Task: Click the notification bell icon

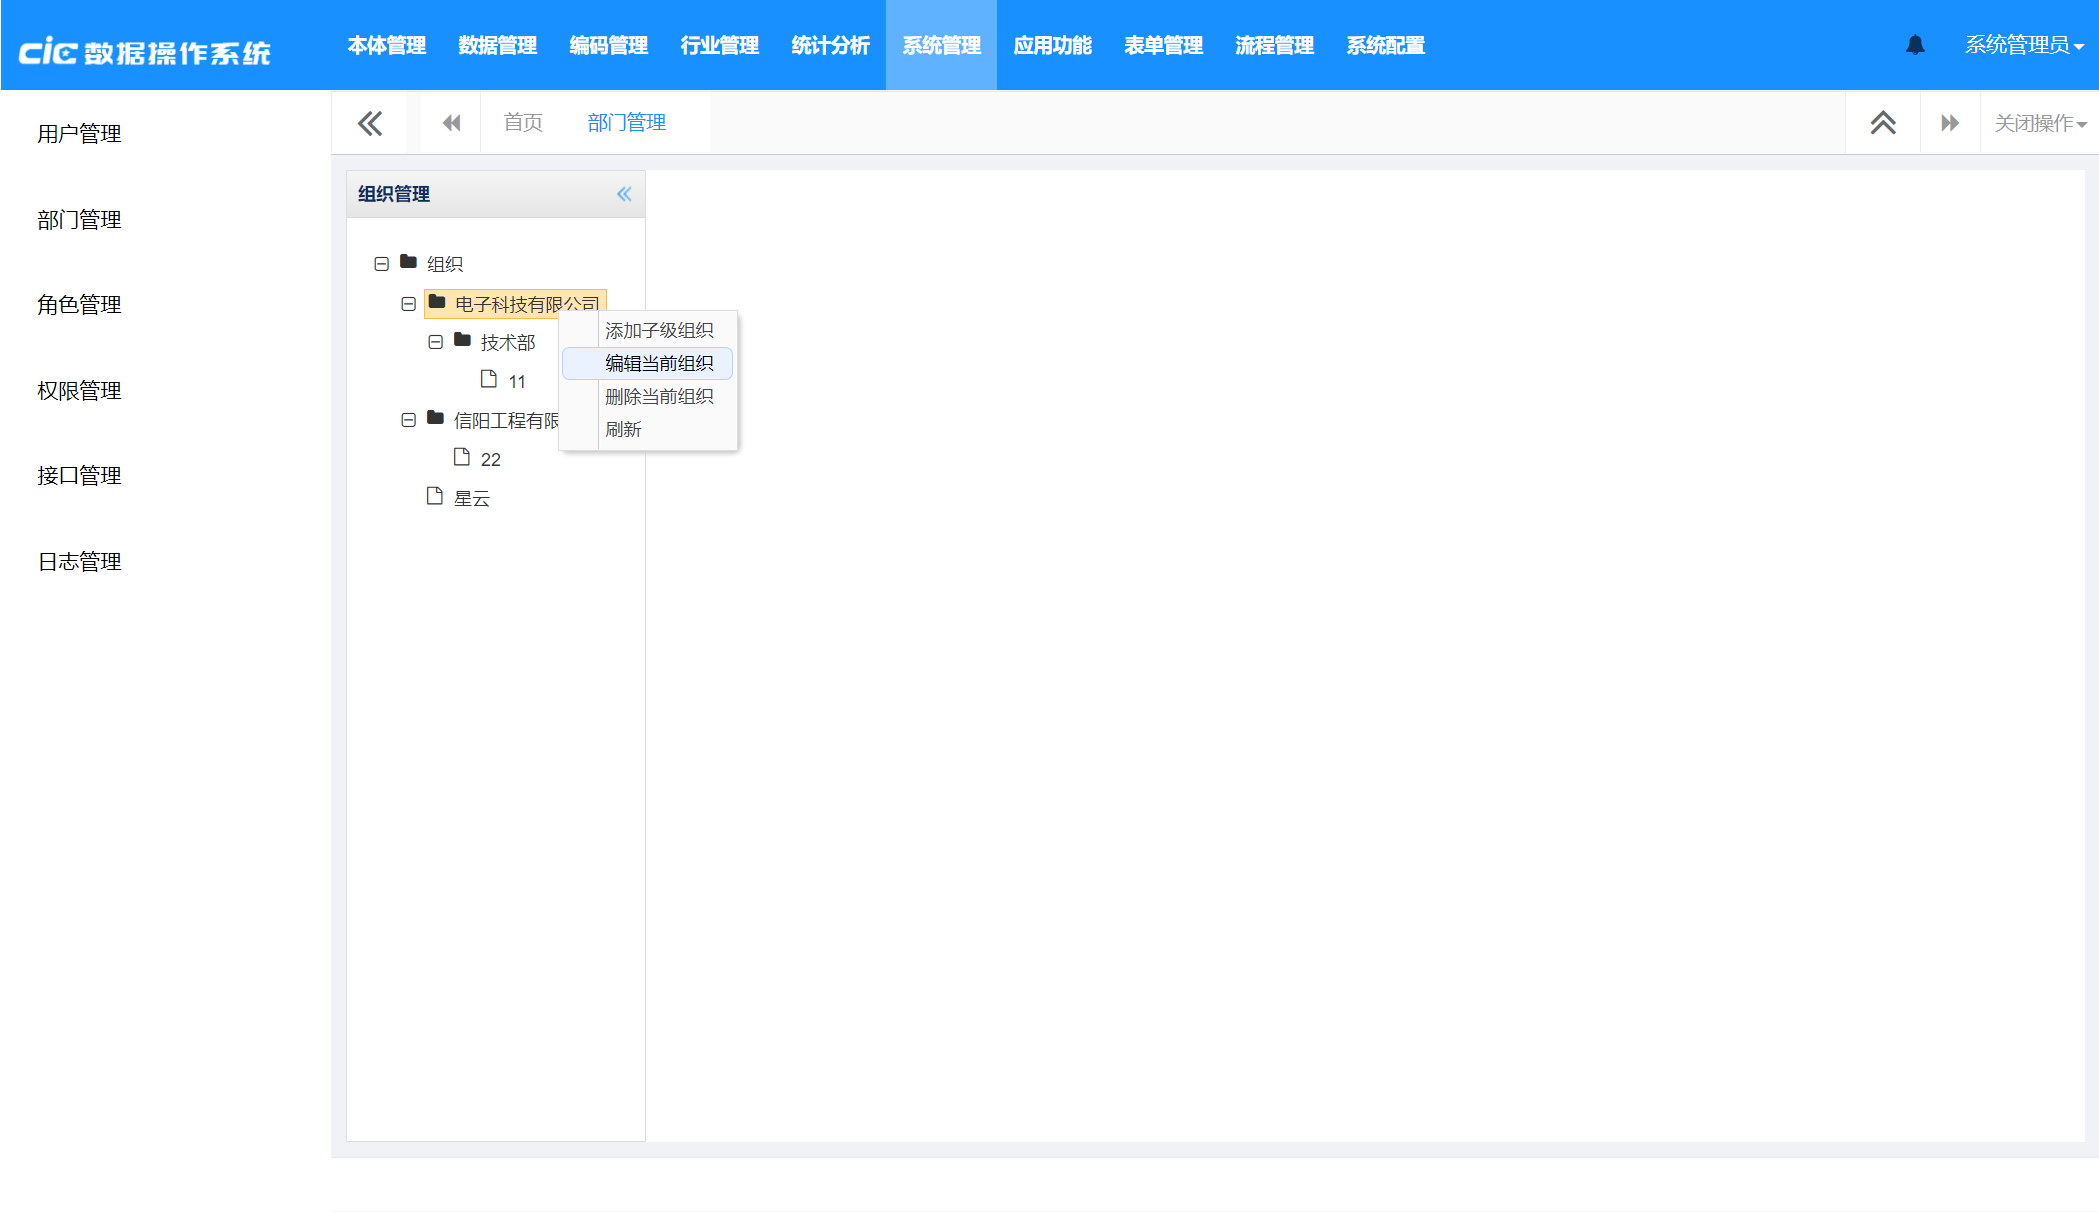Action: (x=1914, y=45)
